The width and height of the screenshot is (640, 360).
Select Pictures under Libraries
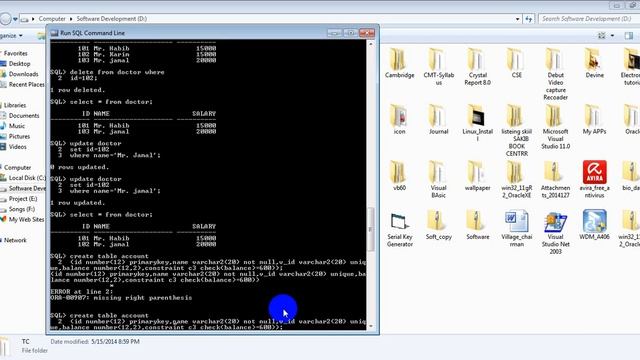point(19,136)
